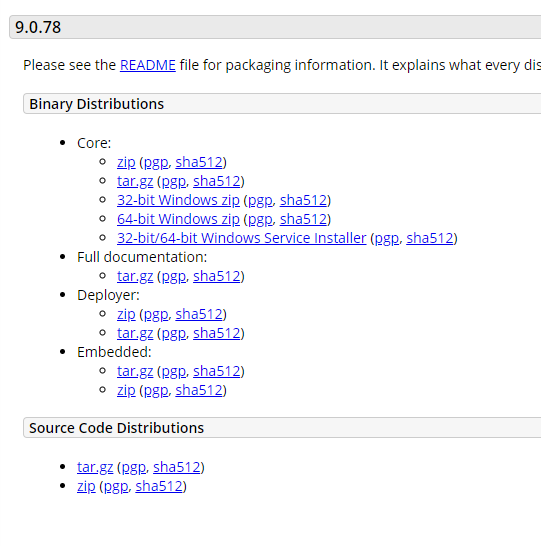The image size is (541, 546).
Task: Open the README file link
Action: tap(148, 65)
